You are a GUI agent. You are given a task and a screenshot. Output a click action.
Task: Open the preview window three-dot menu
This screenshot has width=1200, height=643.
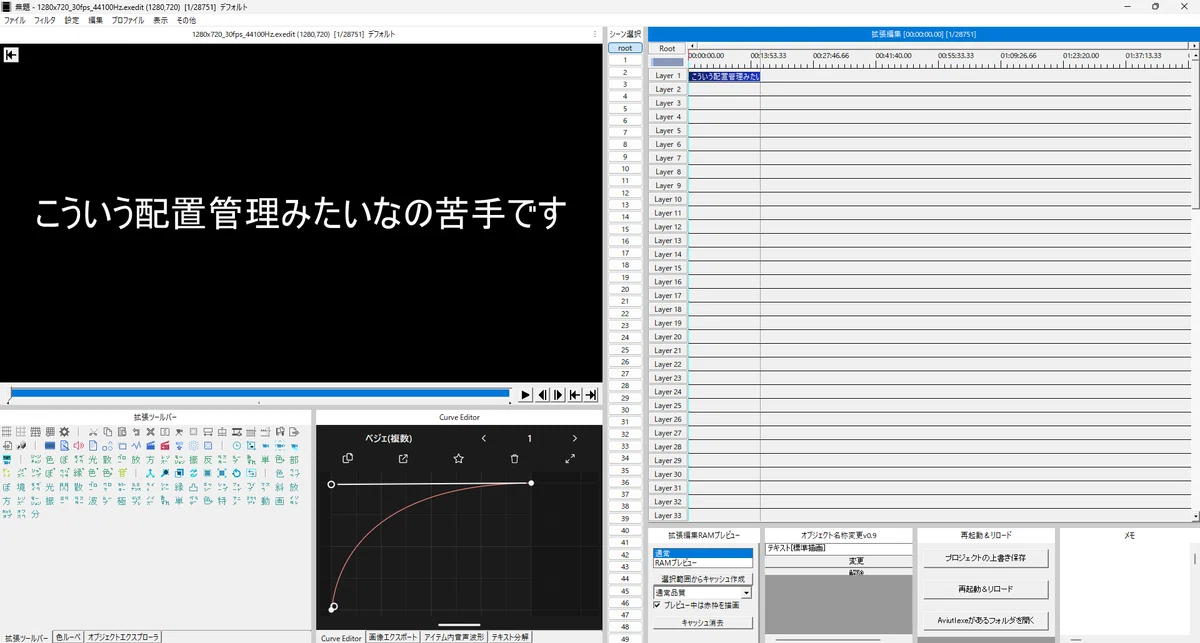coord(596,34)
